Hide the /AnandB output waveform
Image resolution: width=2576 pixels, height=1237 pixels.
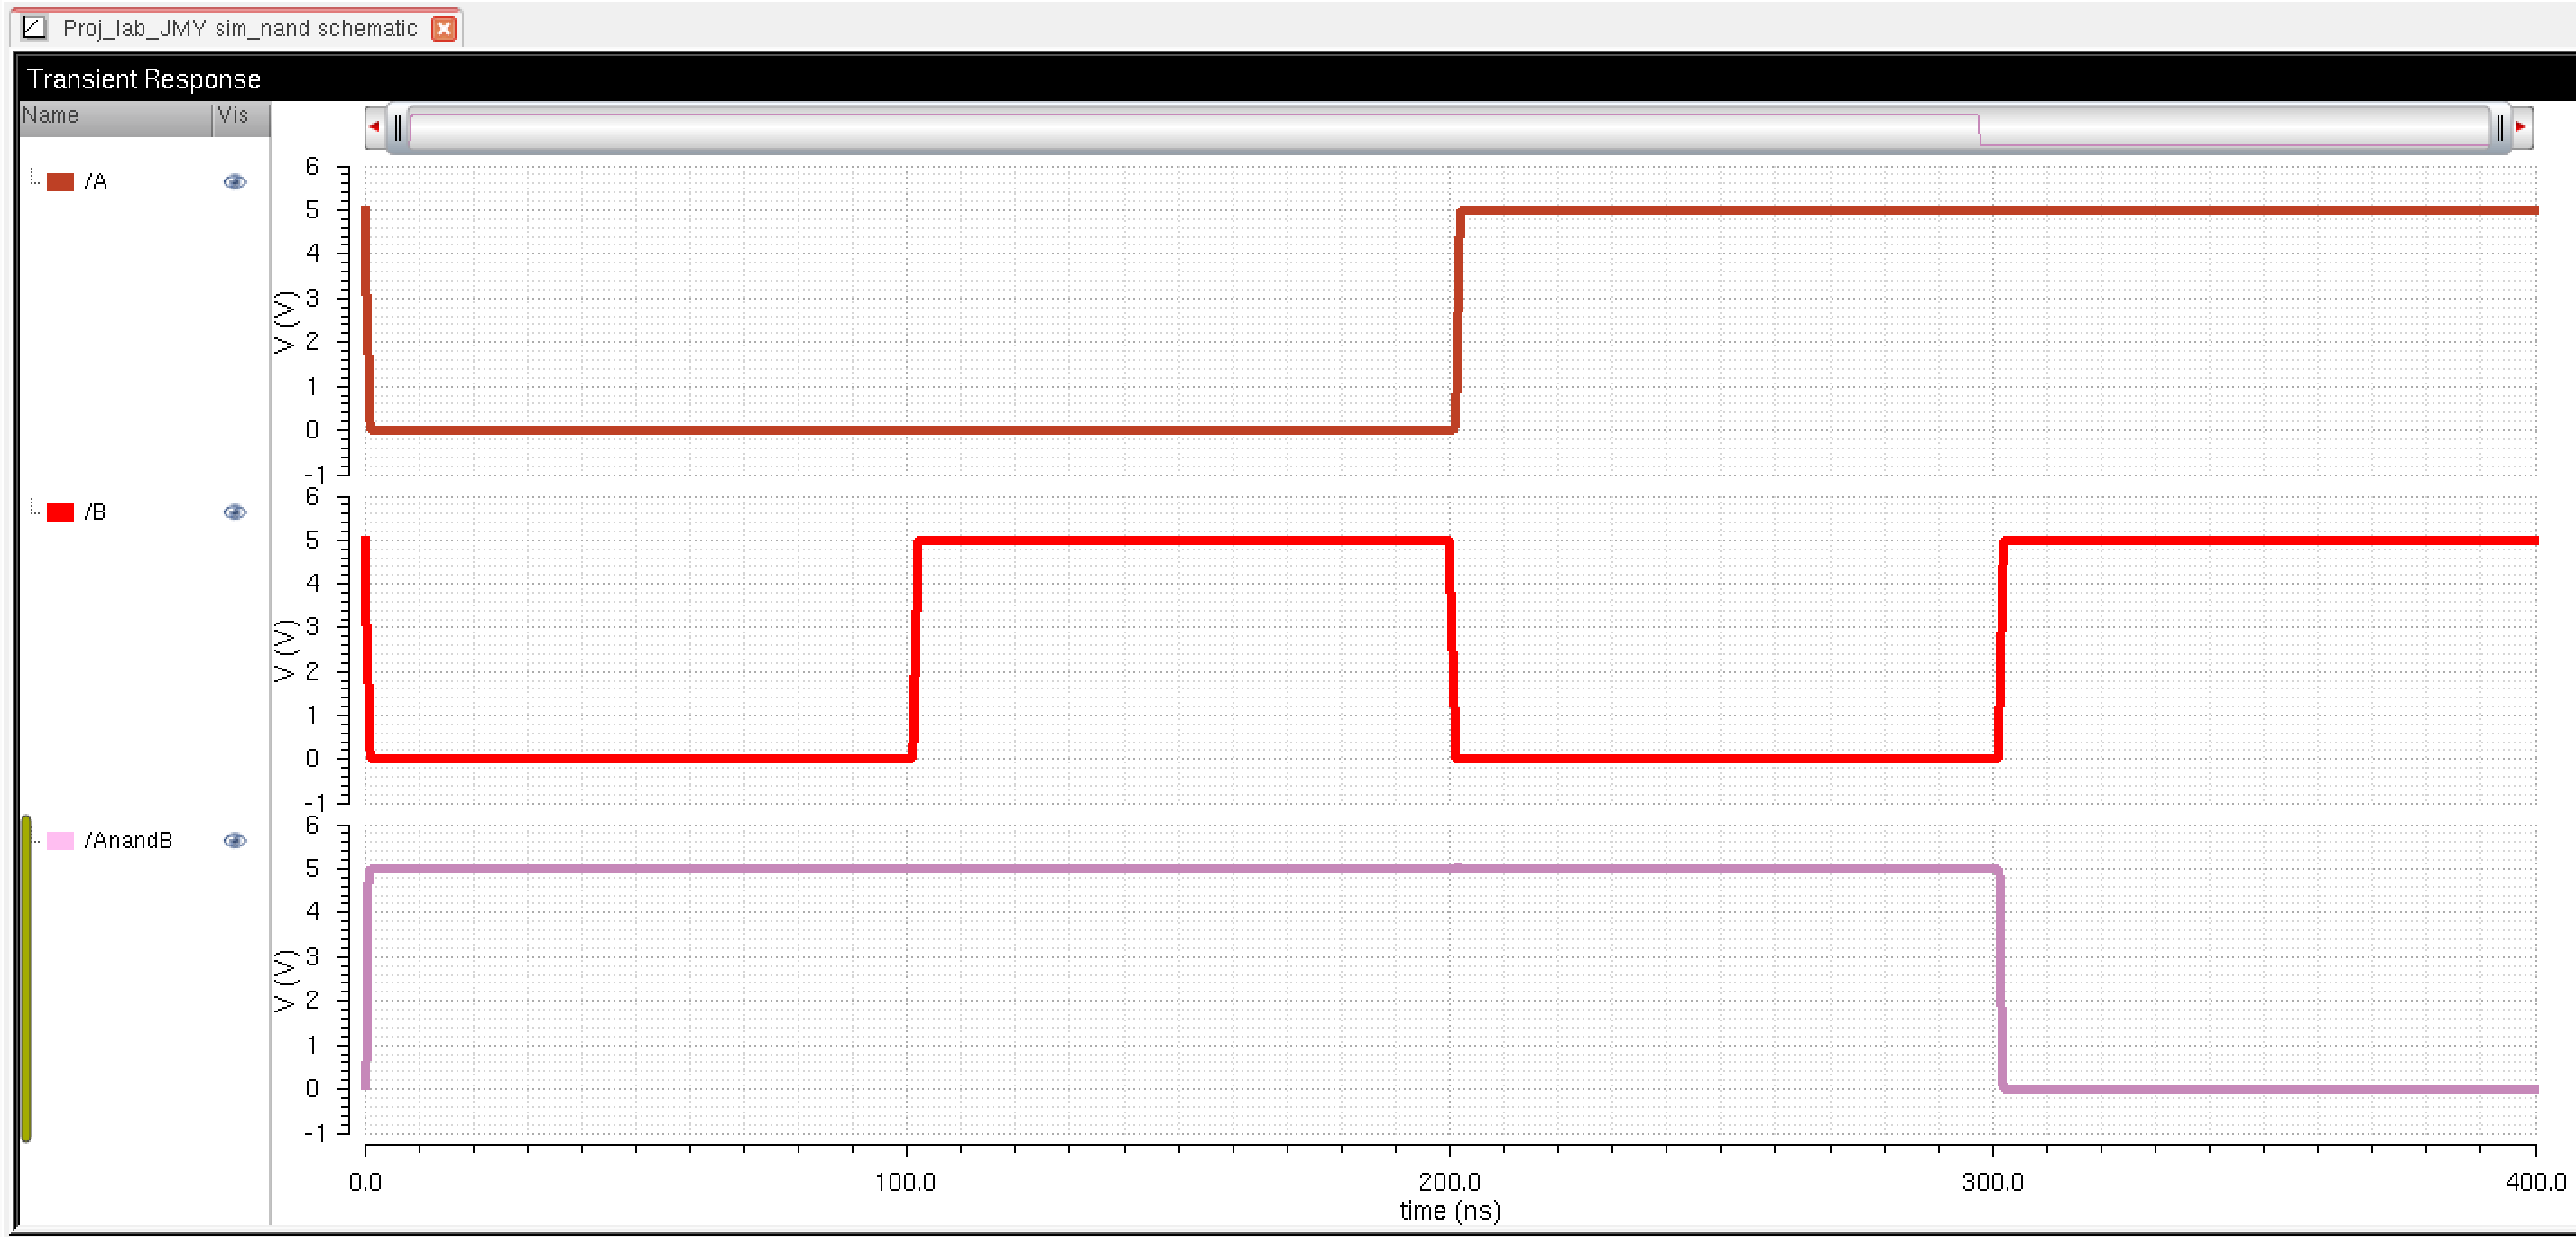point(235,840)
